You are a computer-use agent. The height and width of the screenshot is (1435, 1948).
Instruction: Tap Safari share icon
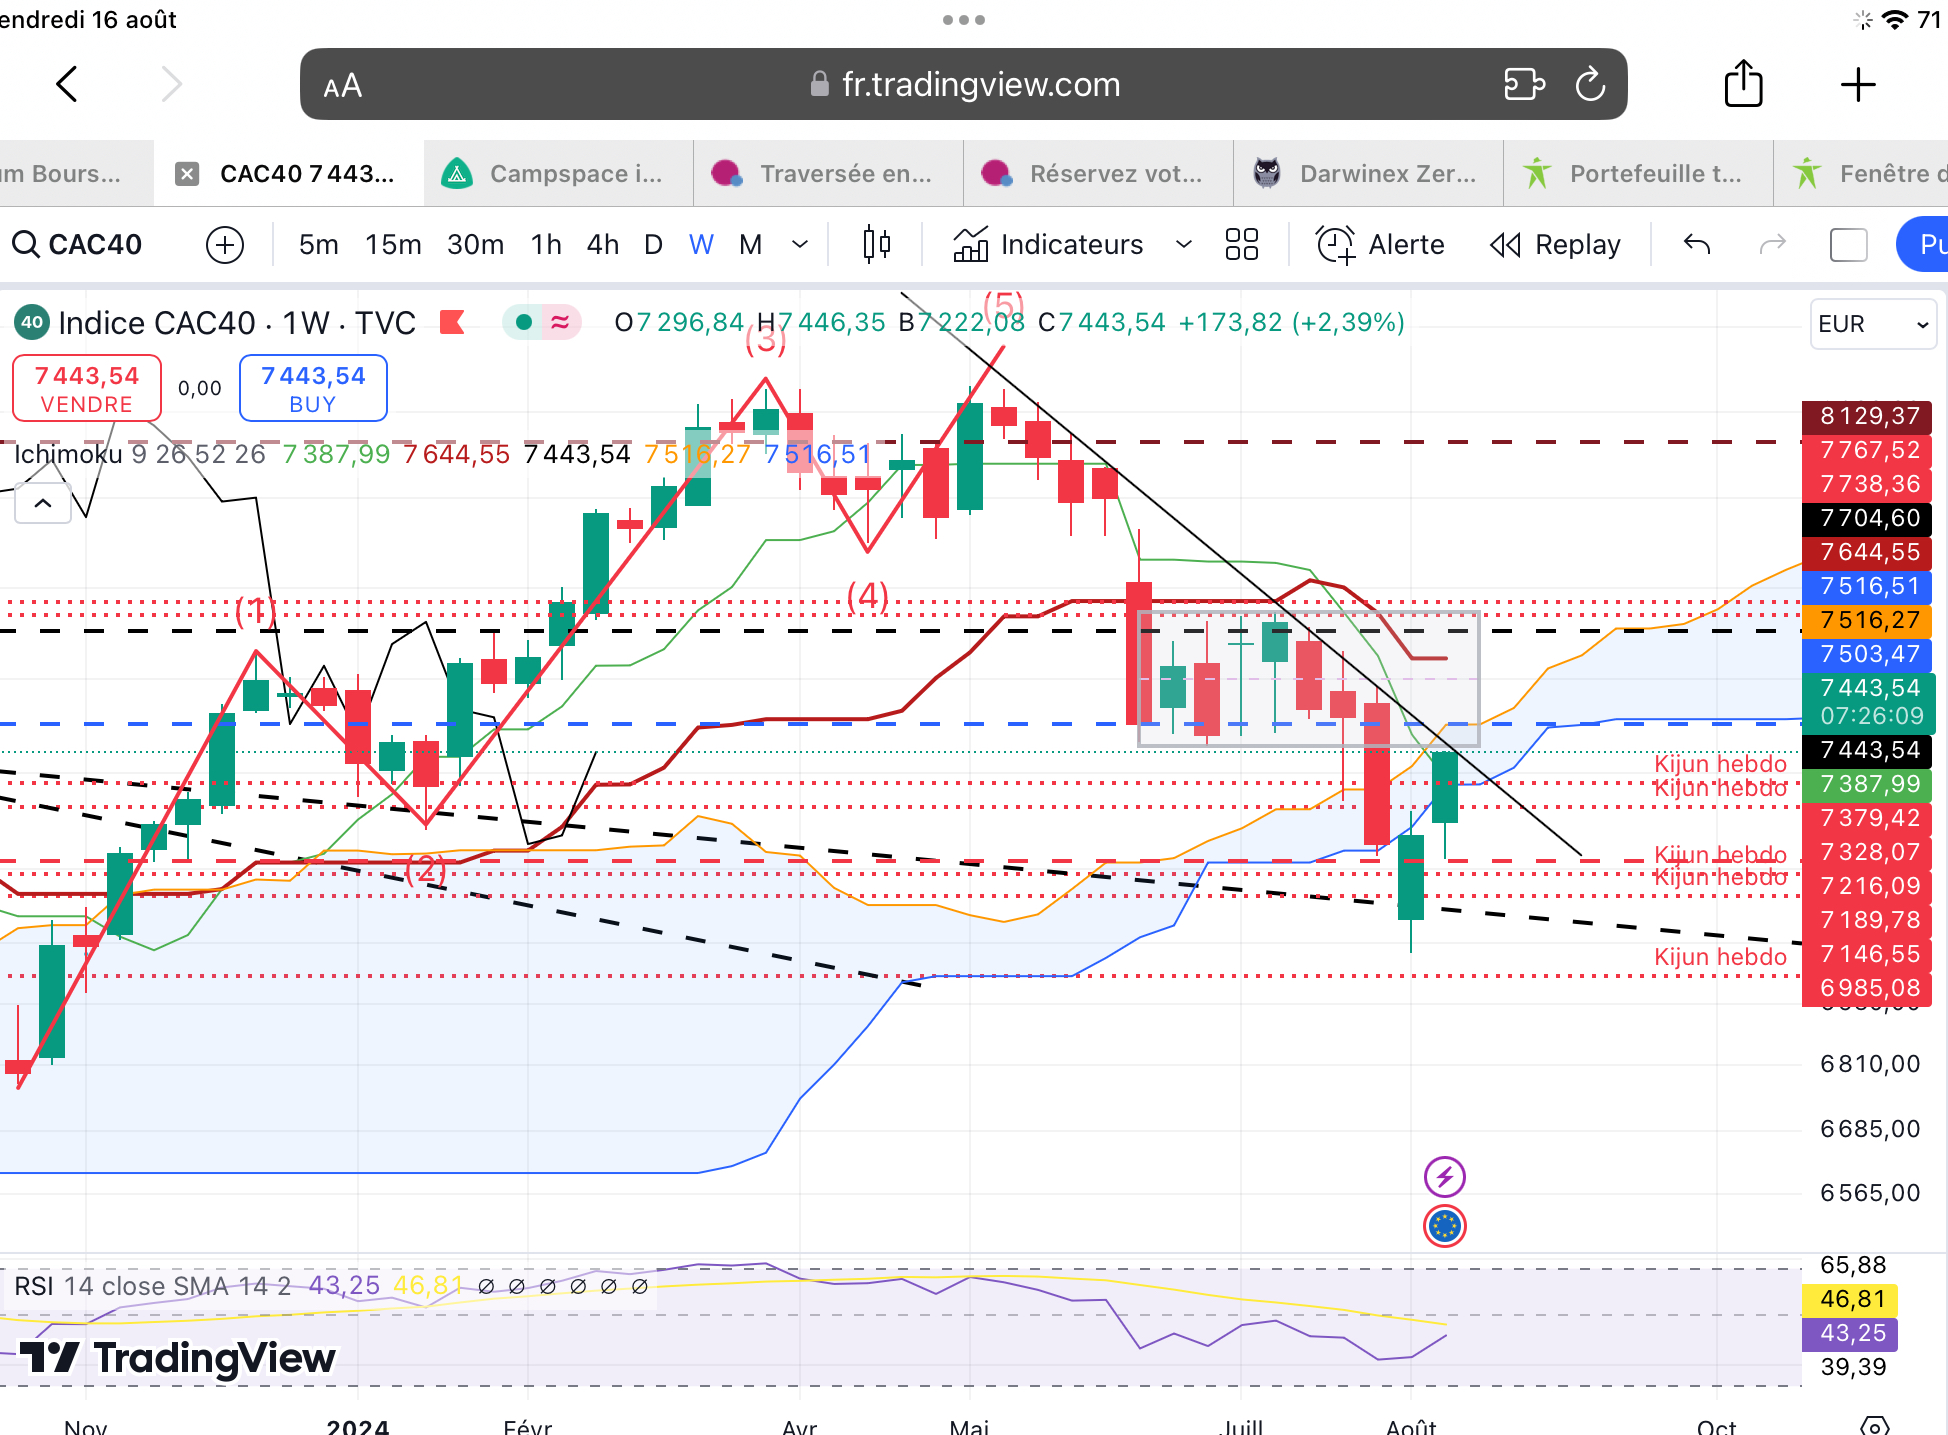pos(1743,84)
